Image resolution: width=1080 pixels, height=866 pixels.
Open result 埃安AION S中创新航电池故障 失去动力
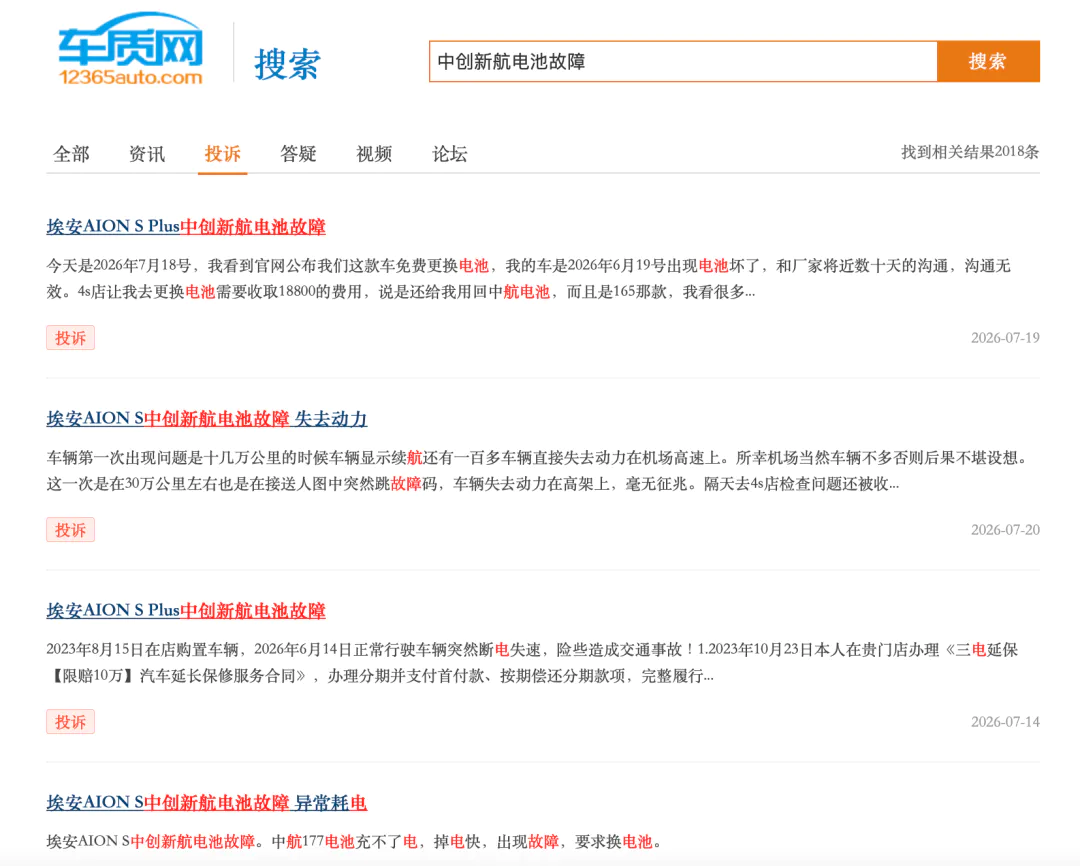tap(207, 419)
